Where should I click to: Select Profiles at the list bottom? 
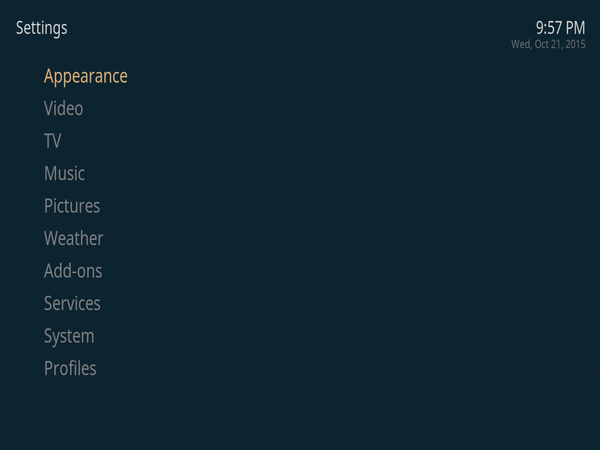click(70, 368)
